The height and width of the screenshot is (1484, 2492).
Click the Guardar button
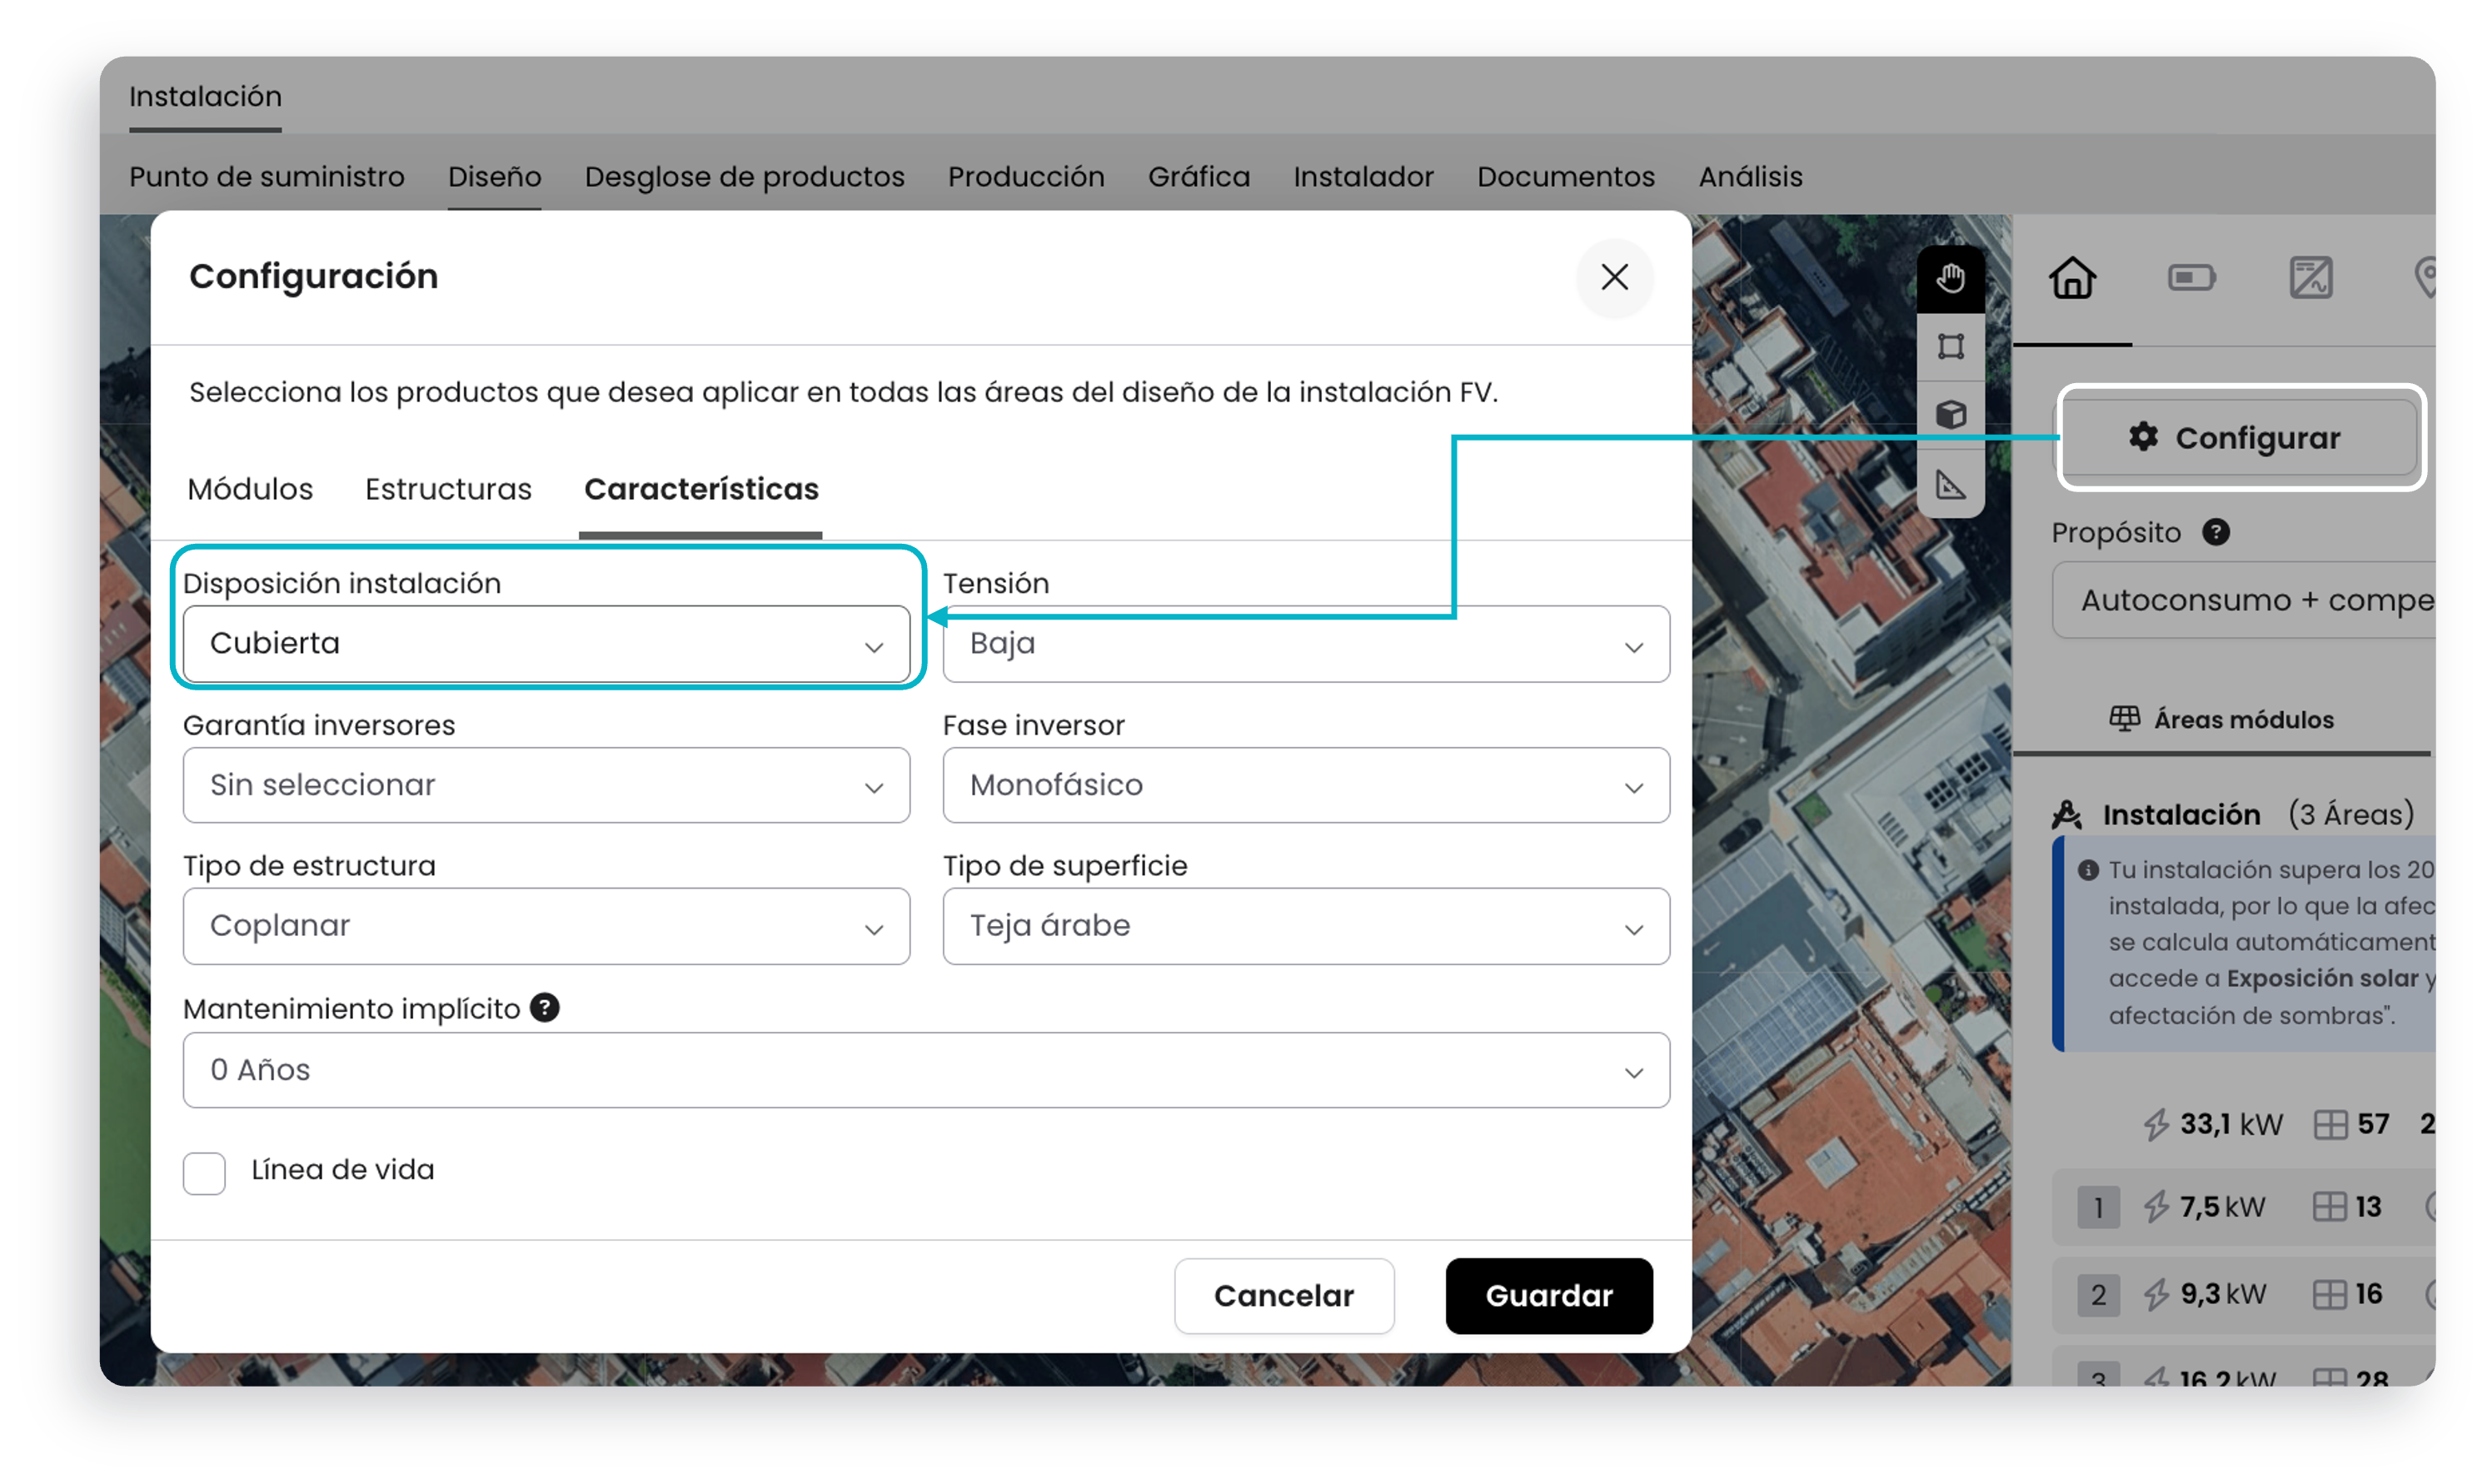coord(1549,1296)
